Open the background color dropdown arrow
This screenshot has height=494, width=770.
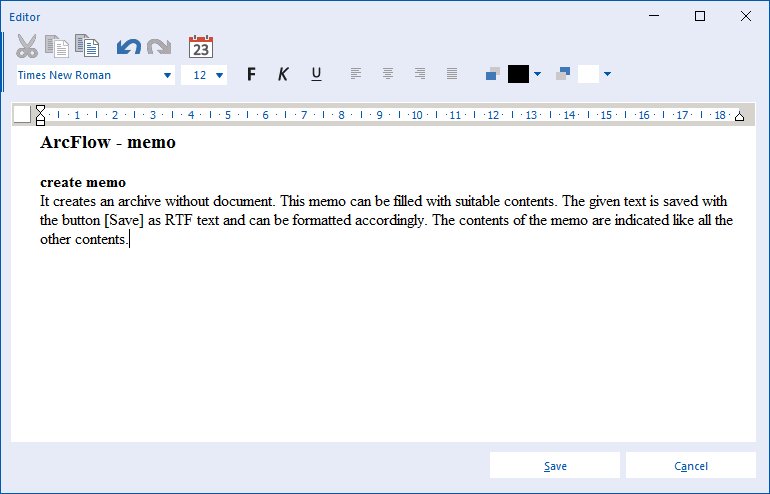click(607, 74)
